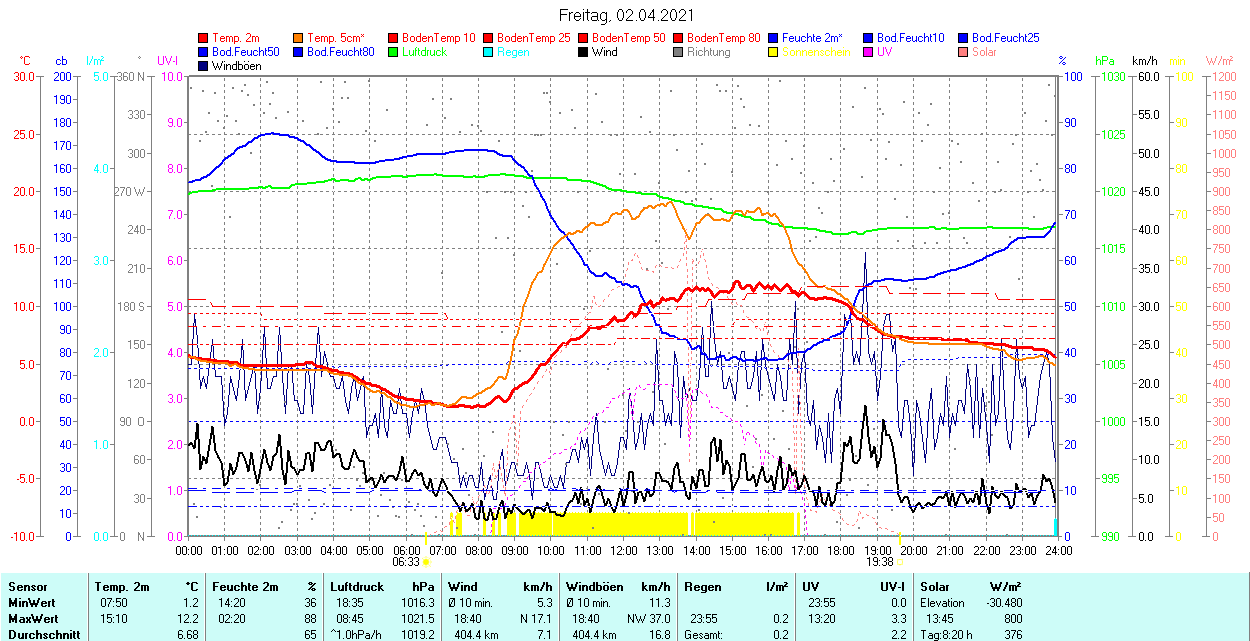Click the orange Temp. 5cm legend square
Image resolution: width=1250 pixels, height=641 pixels.
click(x=299, y=38)
